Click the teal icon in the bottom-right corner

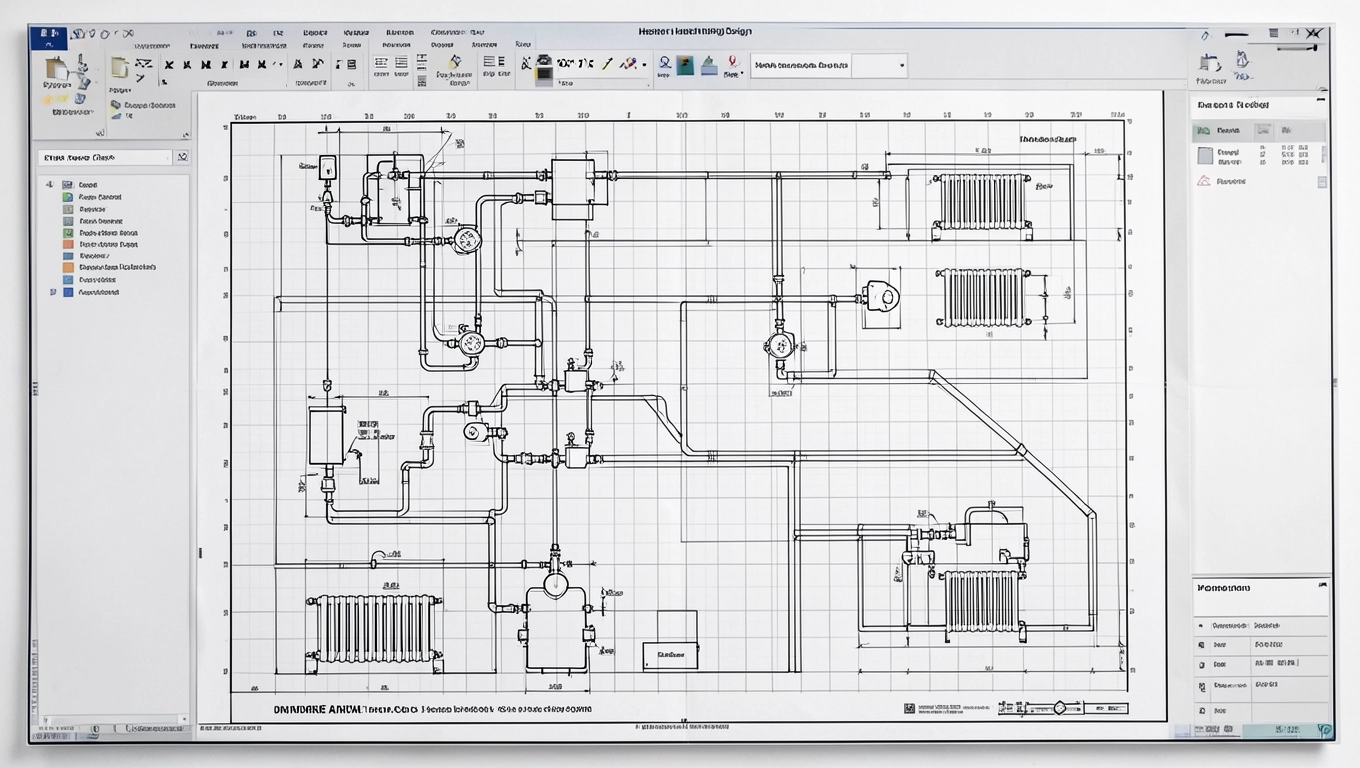pos(1325,731)
